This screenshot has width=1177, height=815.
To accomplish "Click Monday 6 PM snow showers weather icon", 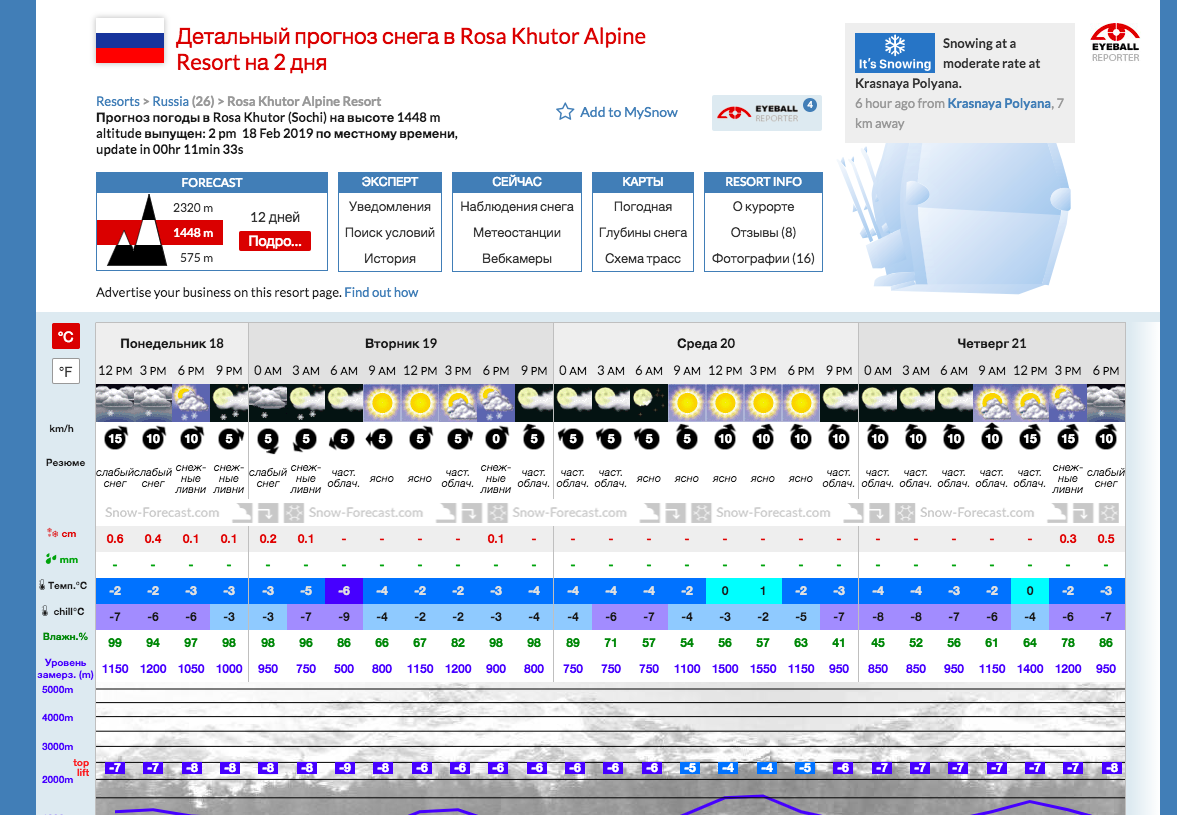I will tap(191, 403).
